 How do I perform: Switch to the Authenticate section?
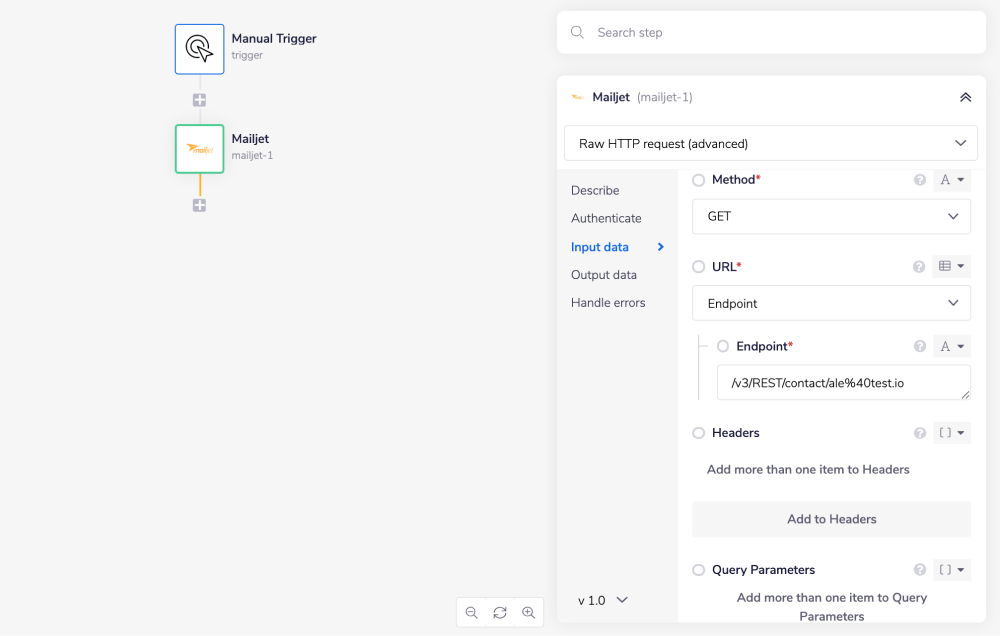pyautogui.click(x=606, y=218)
